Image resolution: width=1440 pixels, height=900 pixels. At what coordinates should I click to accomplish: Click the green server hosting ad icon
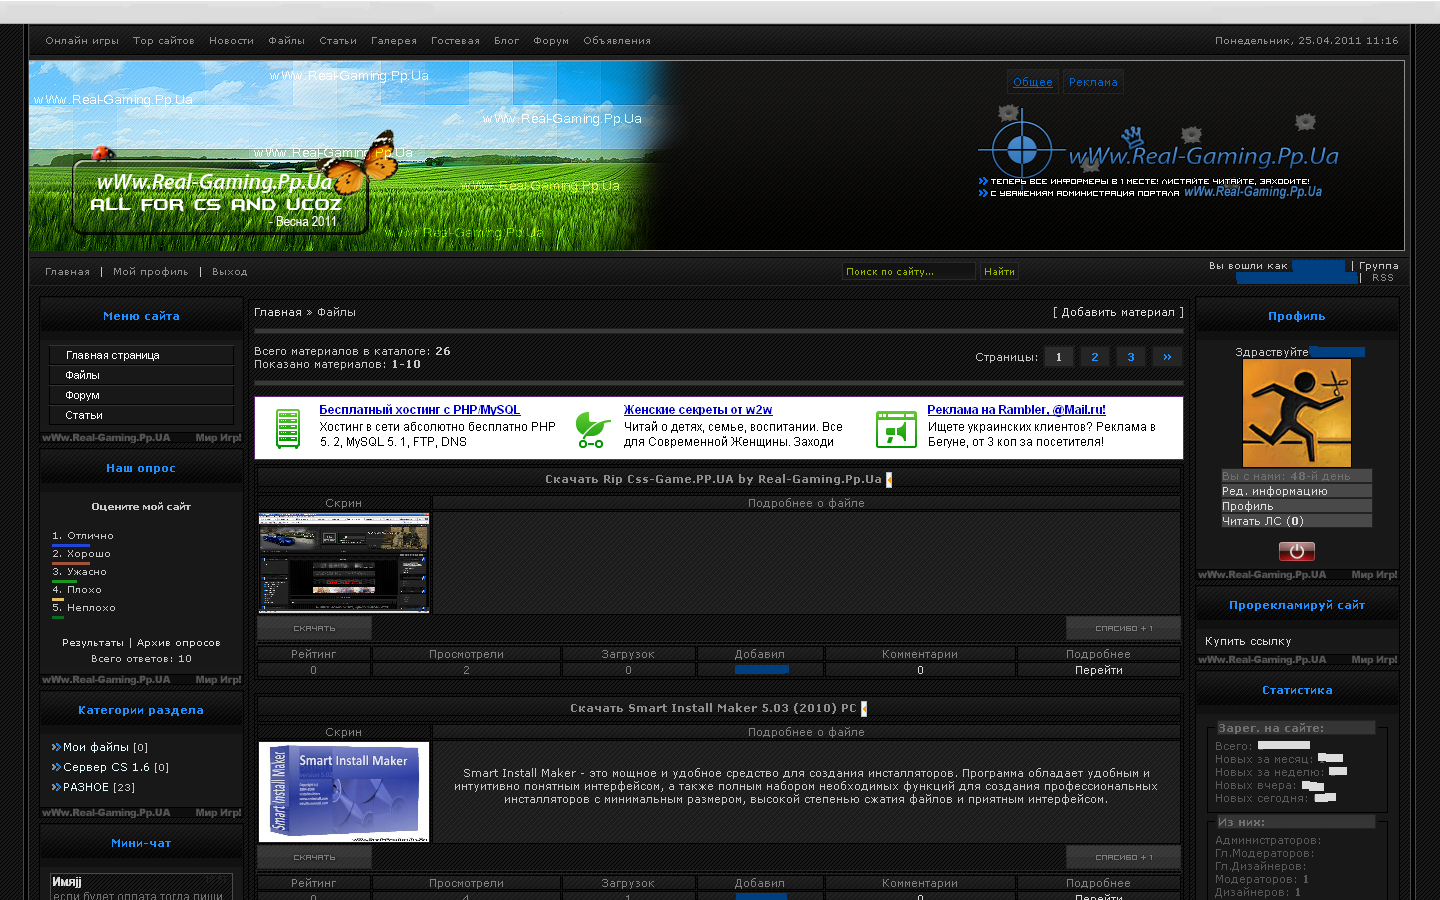coord(288,429)
